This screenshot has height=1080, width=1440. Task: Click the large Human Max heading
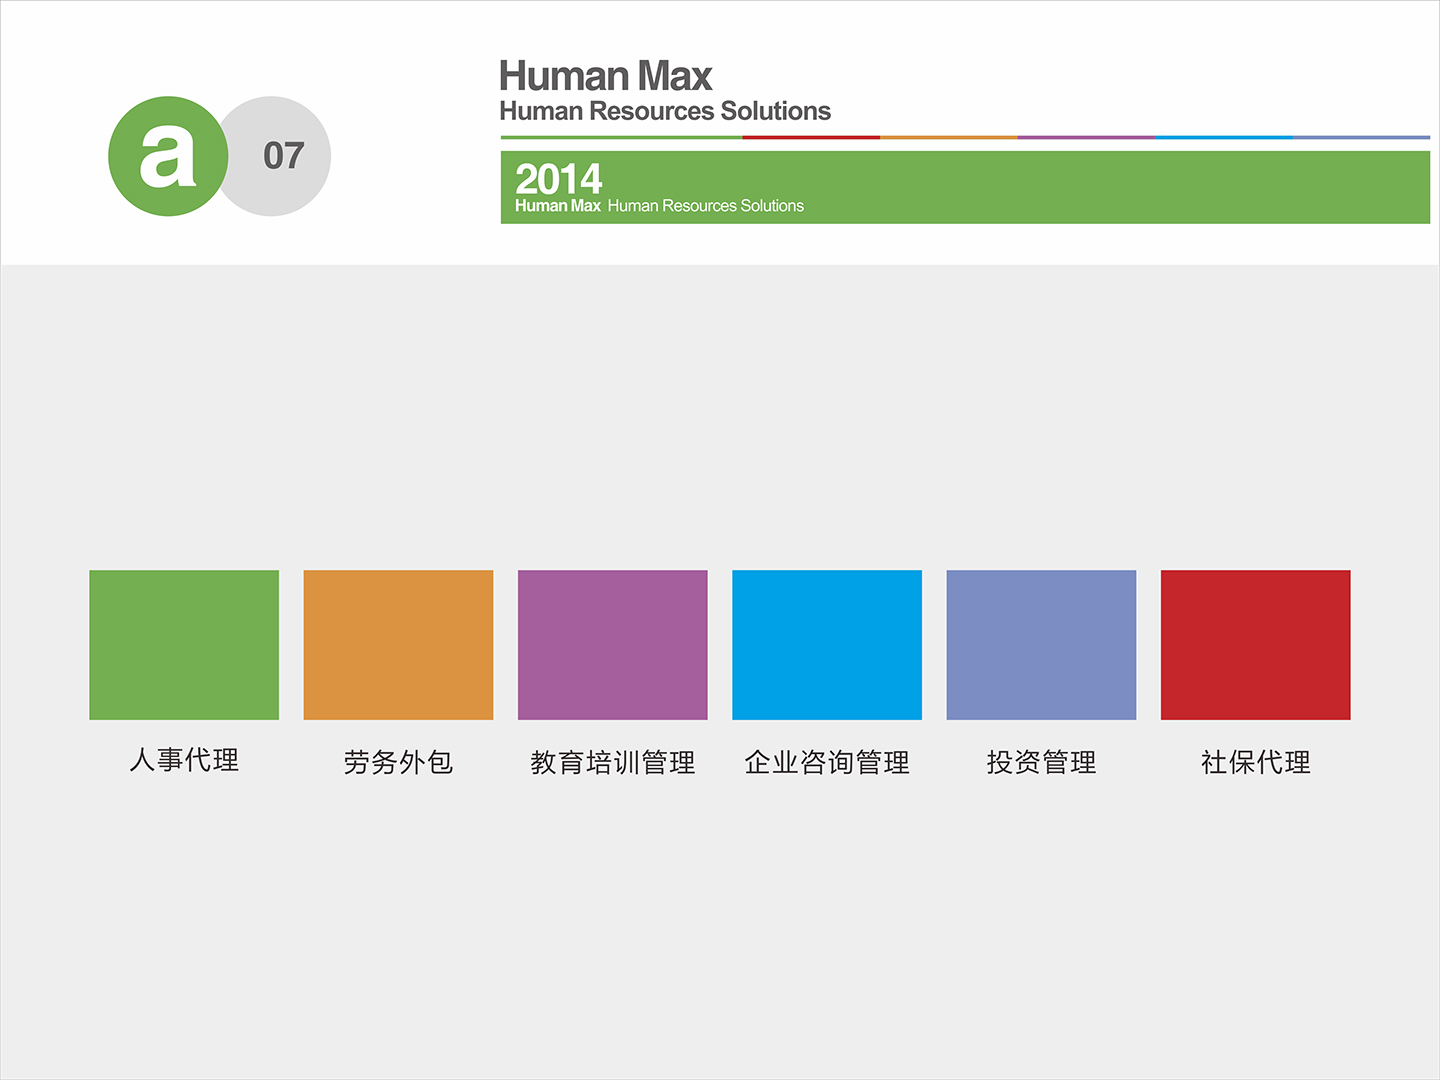tap(606, 76)
